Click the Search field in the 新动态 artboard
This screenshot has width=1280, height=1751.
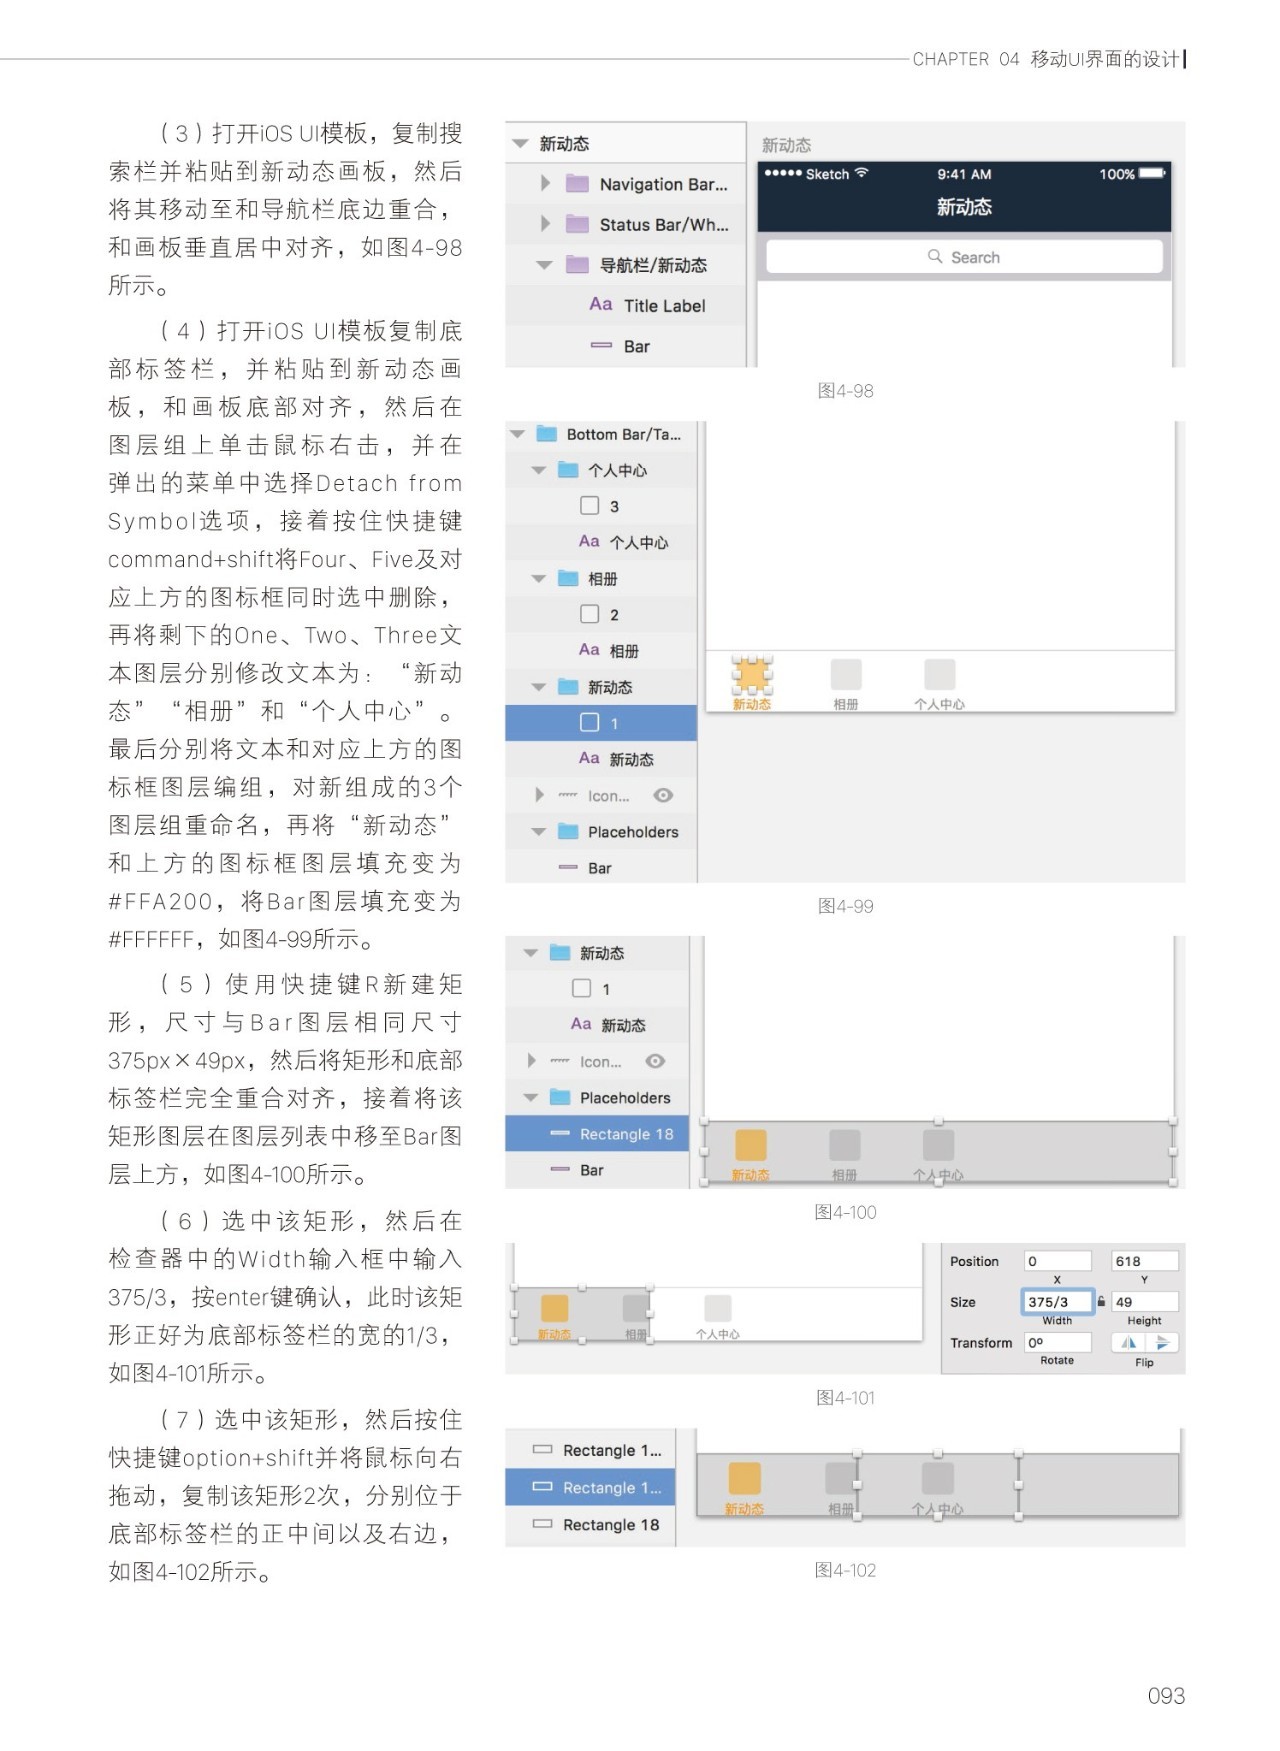tap(964, 256)
